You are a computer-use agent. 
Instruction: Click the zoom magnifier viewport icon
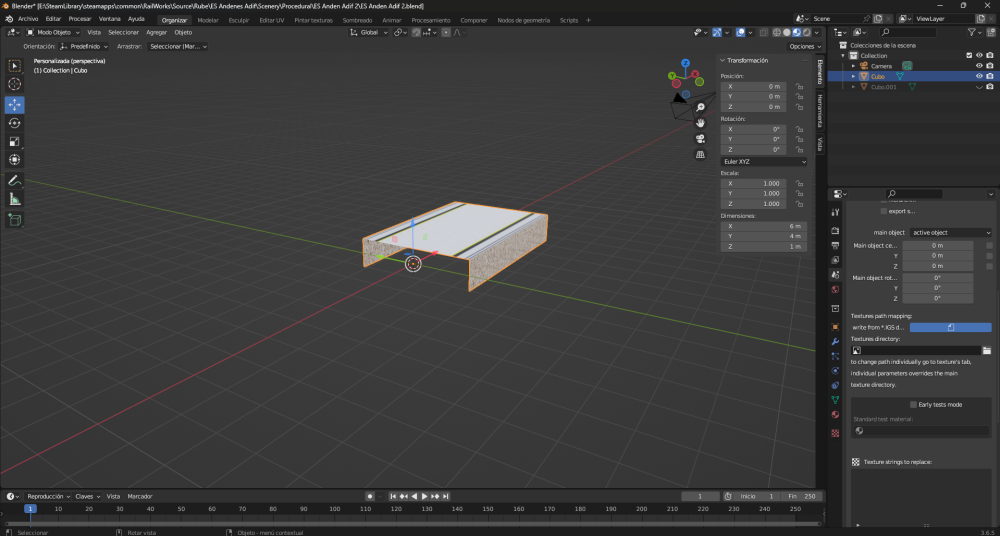[701, 107]
